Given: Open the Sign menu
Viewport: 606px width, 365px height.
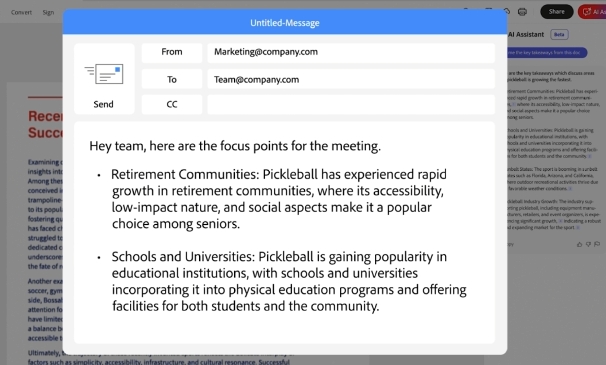Looking at the screenshot, I should point(48,12).
